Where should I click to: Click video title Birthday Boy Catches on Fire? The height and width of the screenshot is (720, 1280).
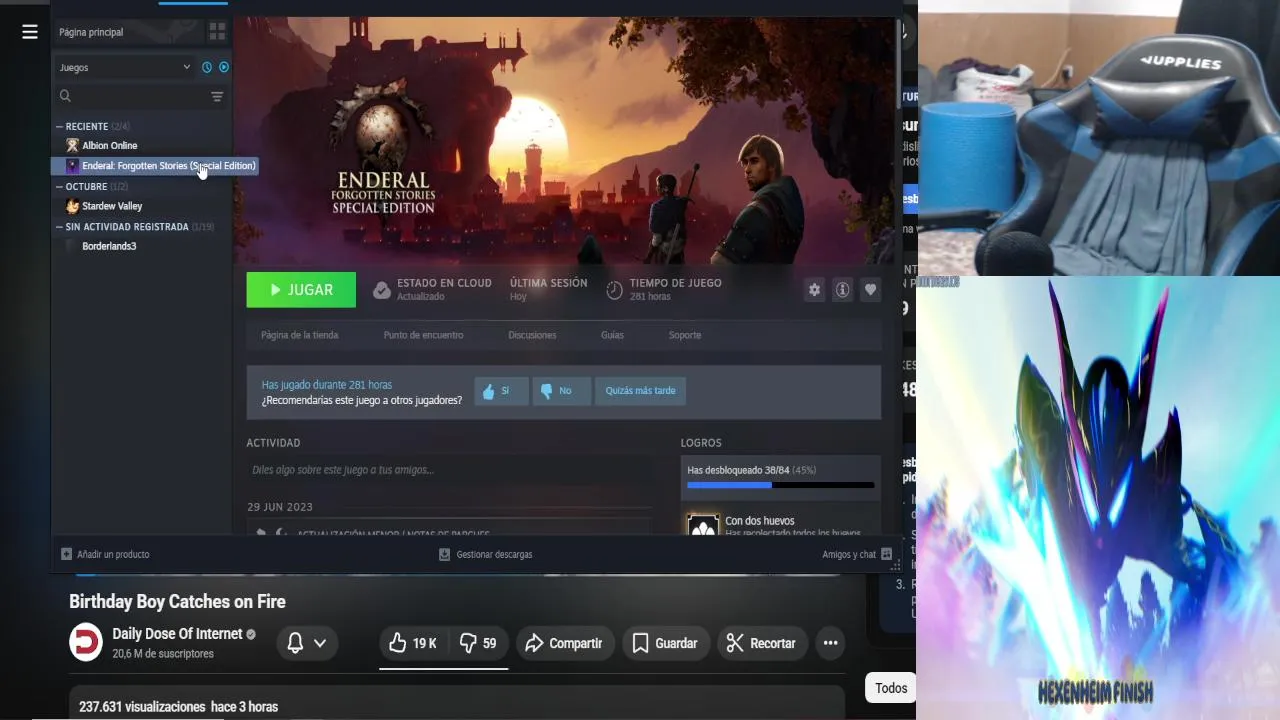point(177,602)
